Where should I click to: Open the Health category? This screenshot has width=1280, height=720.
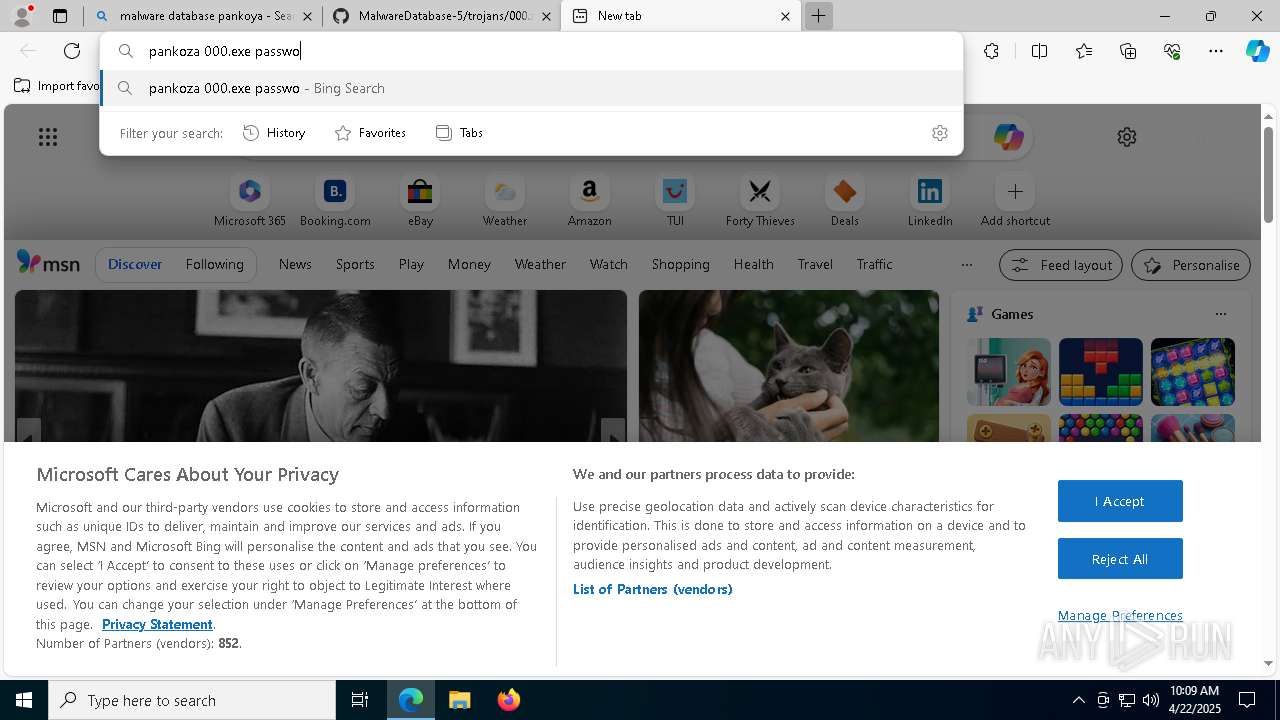tap(753, 264)
